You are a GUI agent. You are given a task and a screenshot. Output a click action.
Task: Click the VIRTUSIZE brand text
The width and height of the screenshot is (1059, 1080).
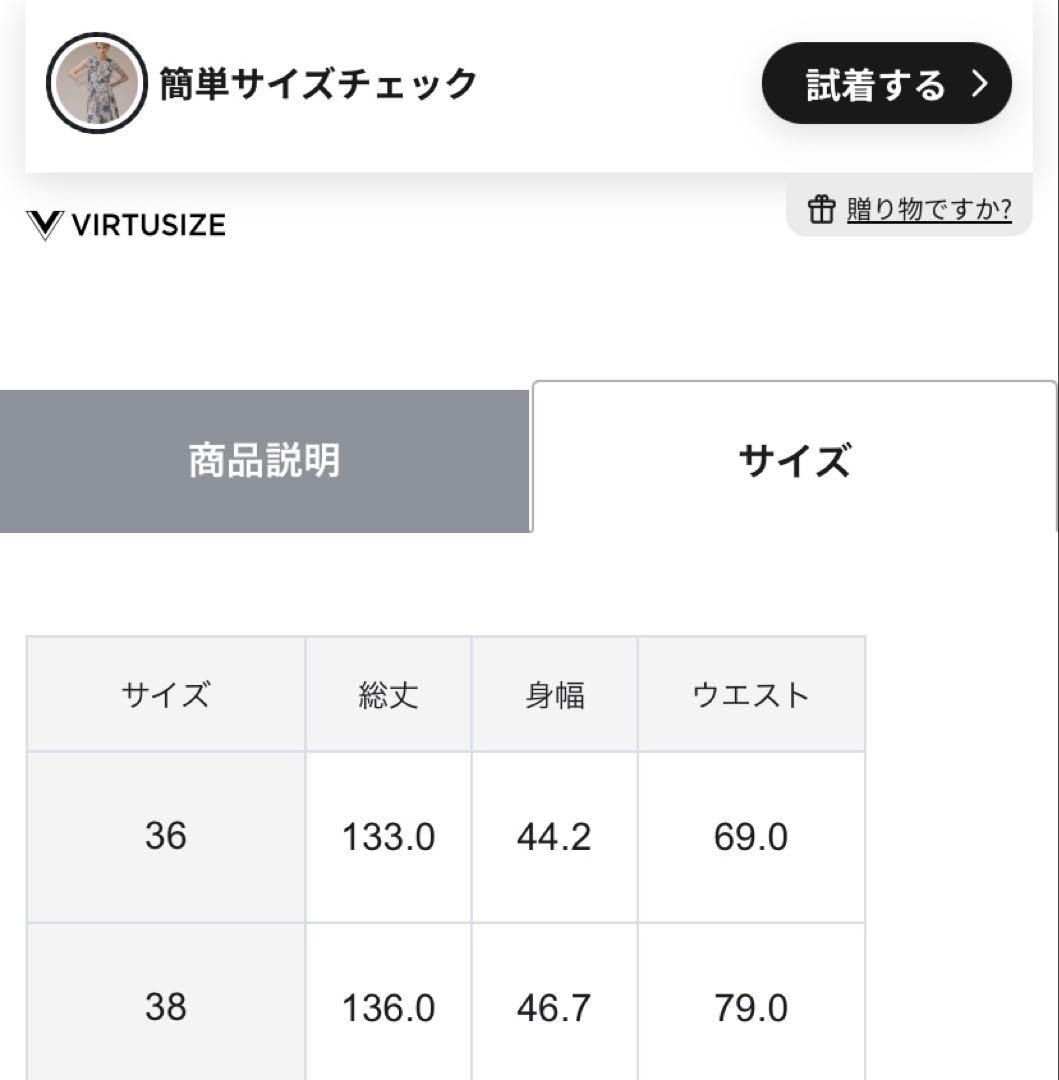(x=148, y=225)
